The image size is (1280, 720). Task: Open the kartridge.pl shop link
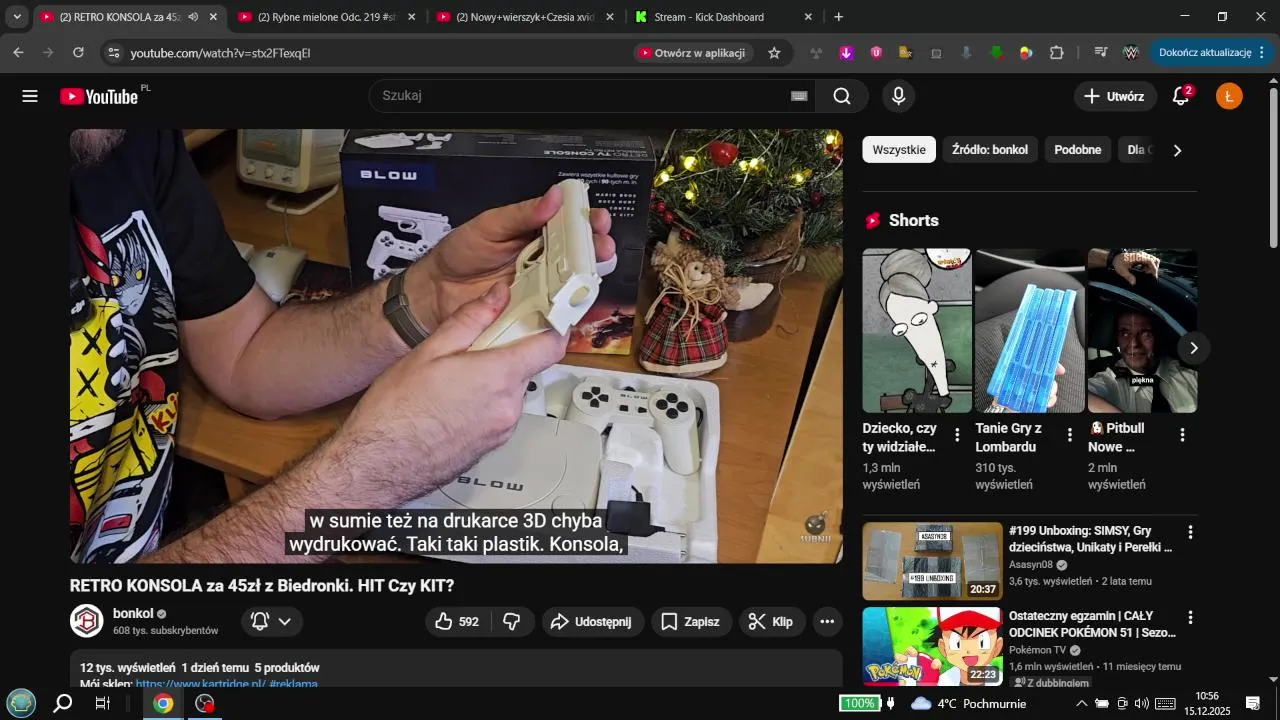[200, 685]
